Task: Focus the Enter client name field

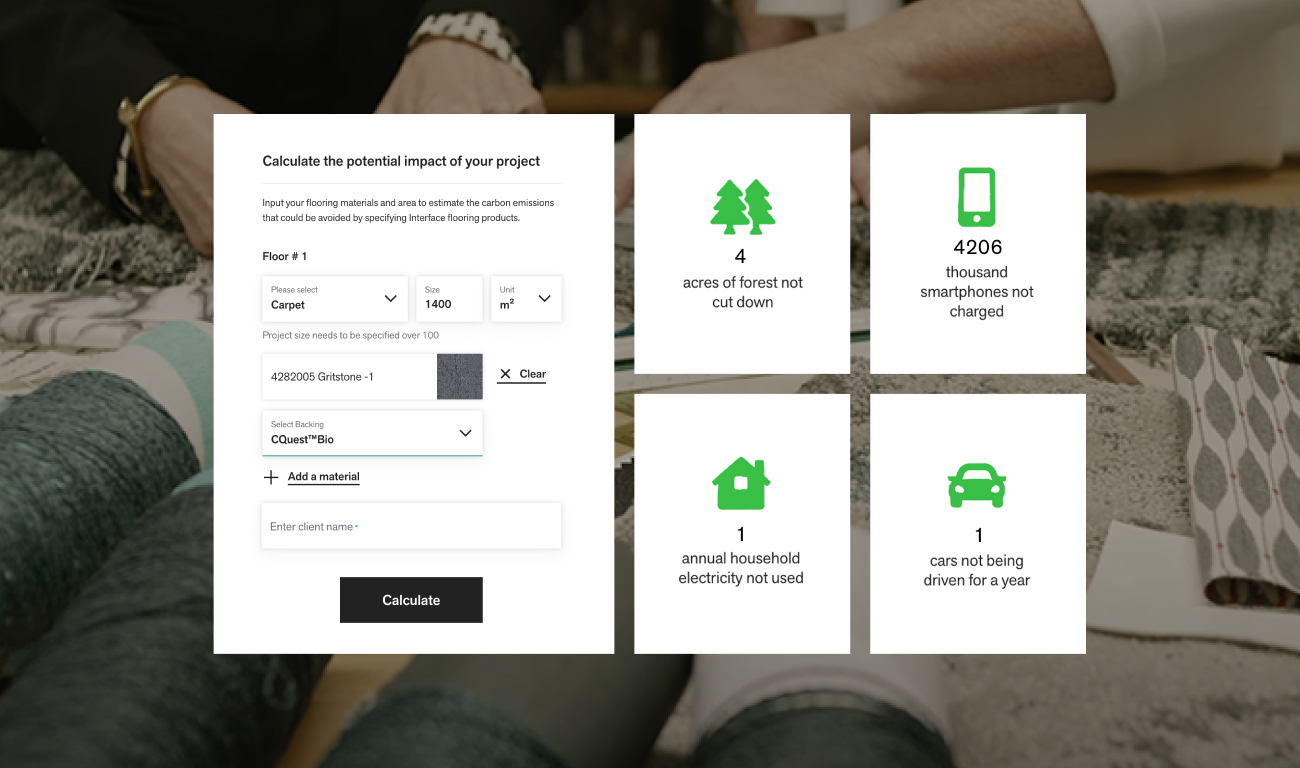Action: [x=411, y=526]
